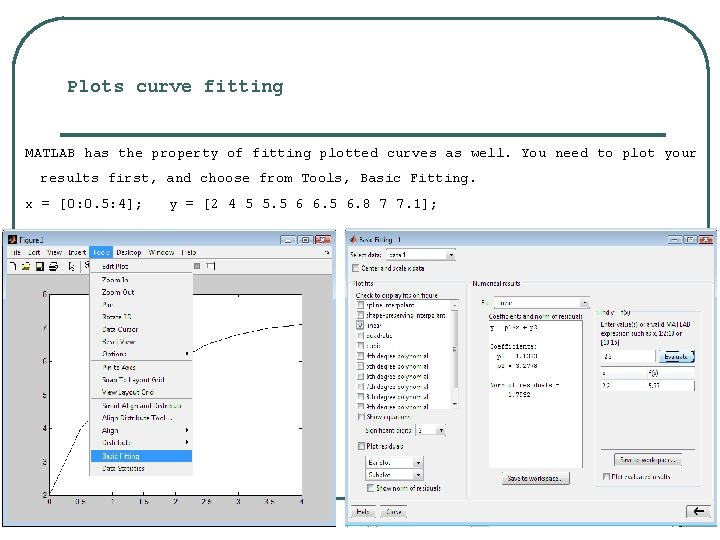Uncheck the linear fit checkbox
This screenshot has width=720, height=540.
point(360,325)
